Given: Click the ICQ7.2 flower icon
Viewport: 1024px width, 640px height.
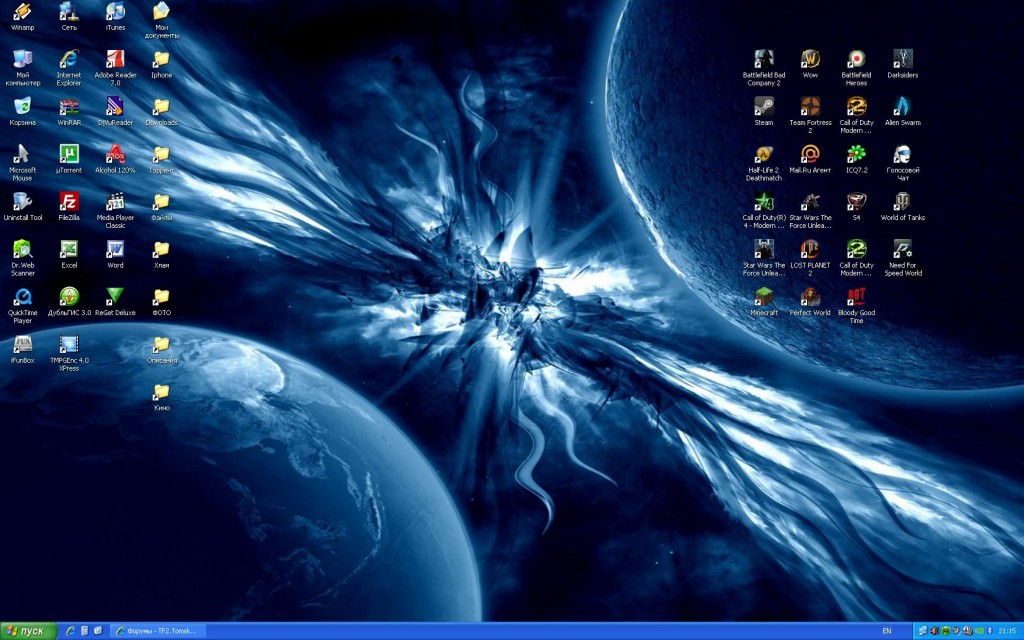Looking at the screenshot, I should pos(856,159).
